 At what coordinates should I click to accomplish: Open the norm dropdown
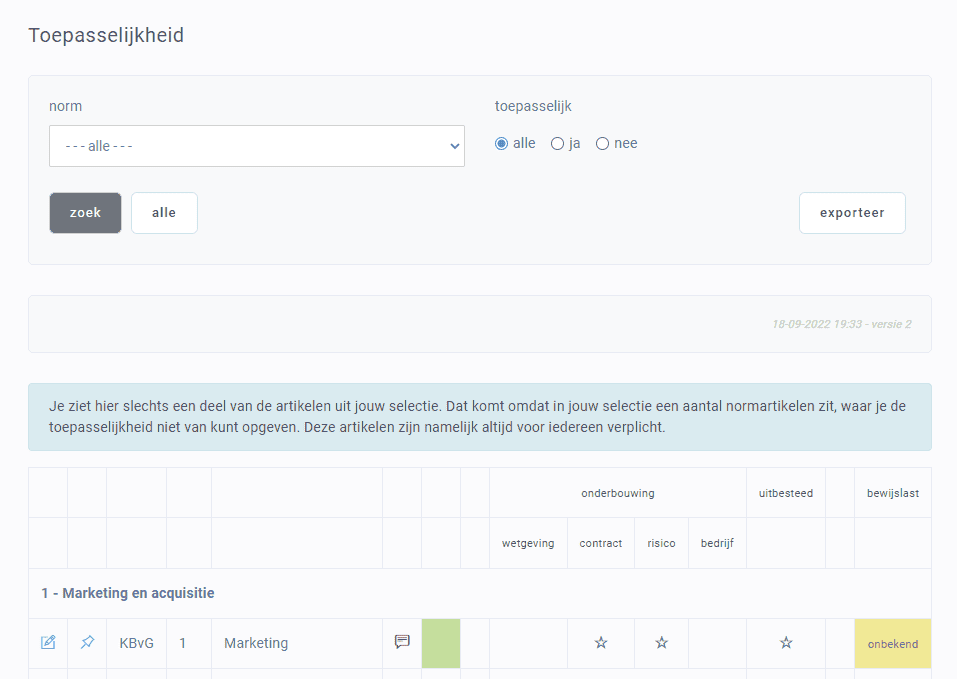click(257, 146)
